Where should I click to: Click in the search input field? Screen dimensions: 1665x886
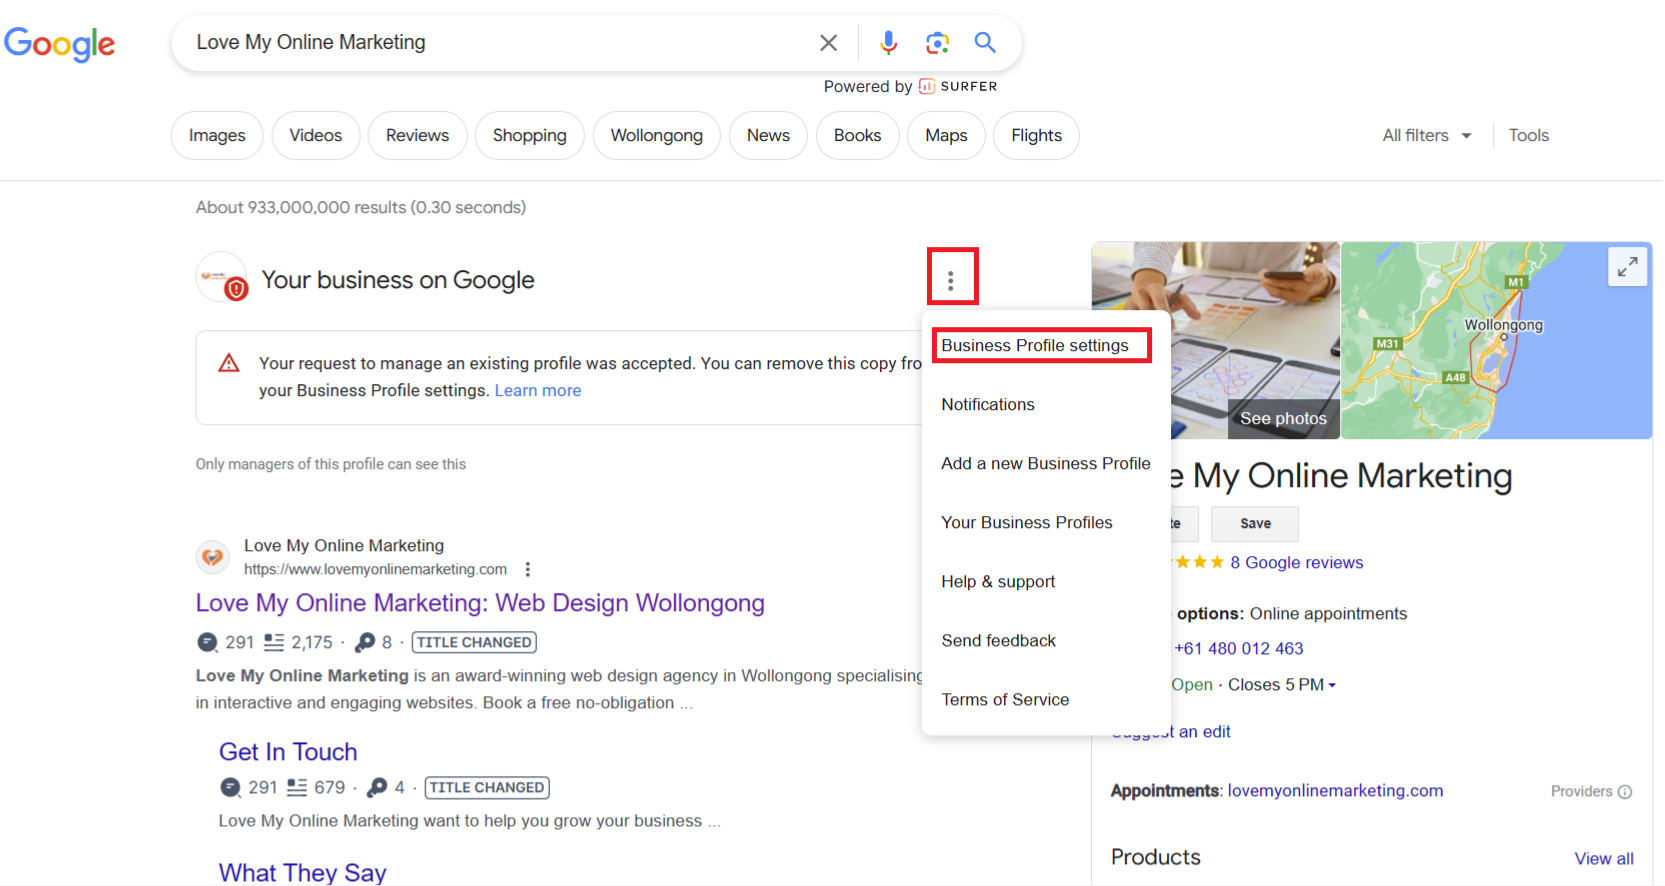500,42
